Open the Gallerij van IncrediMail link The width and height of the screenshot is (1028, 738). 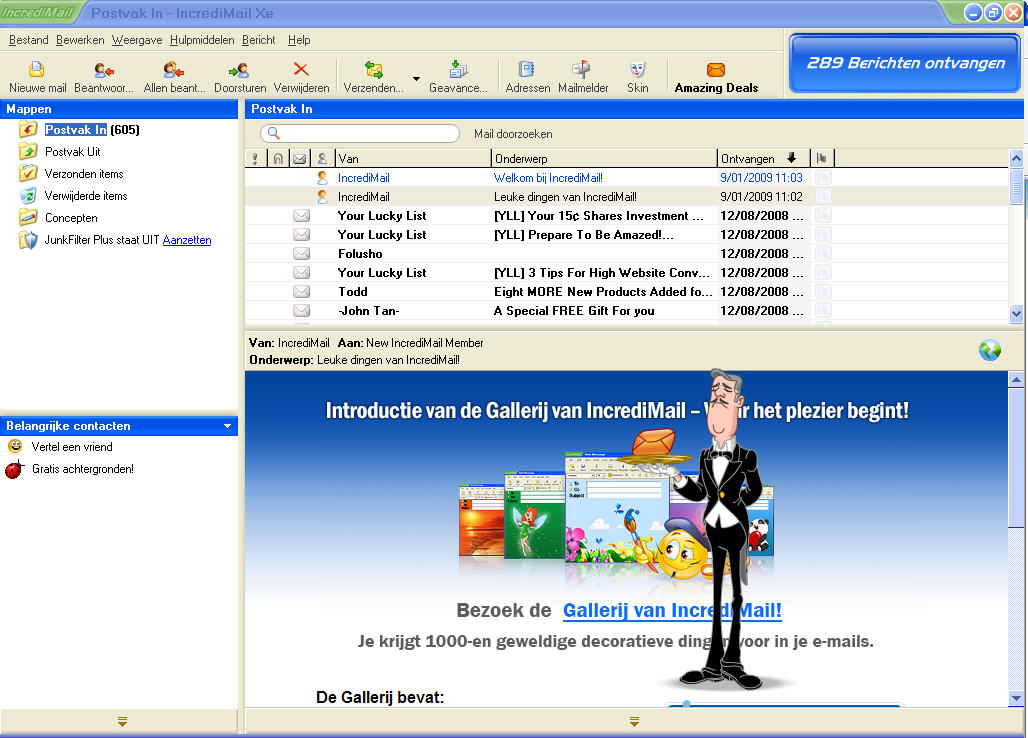[672, 610]
